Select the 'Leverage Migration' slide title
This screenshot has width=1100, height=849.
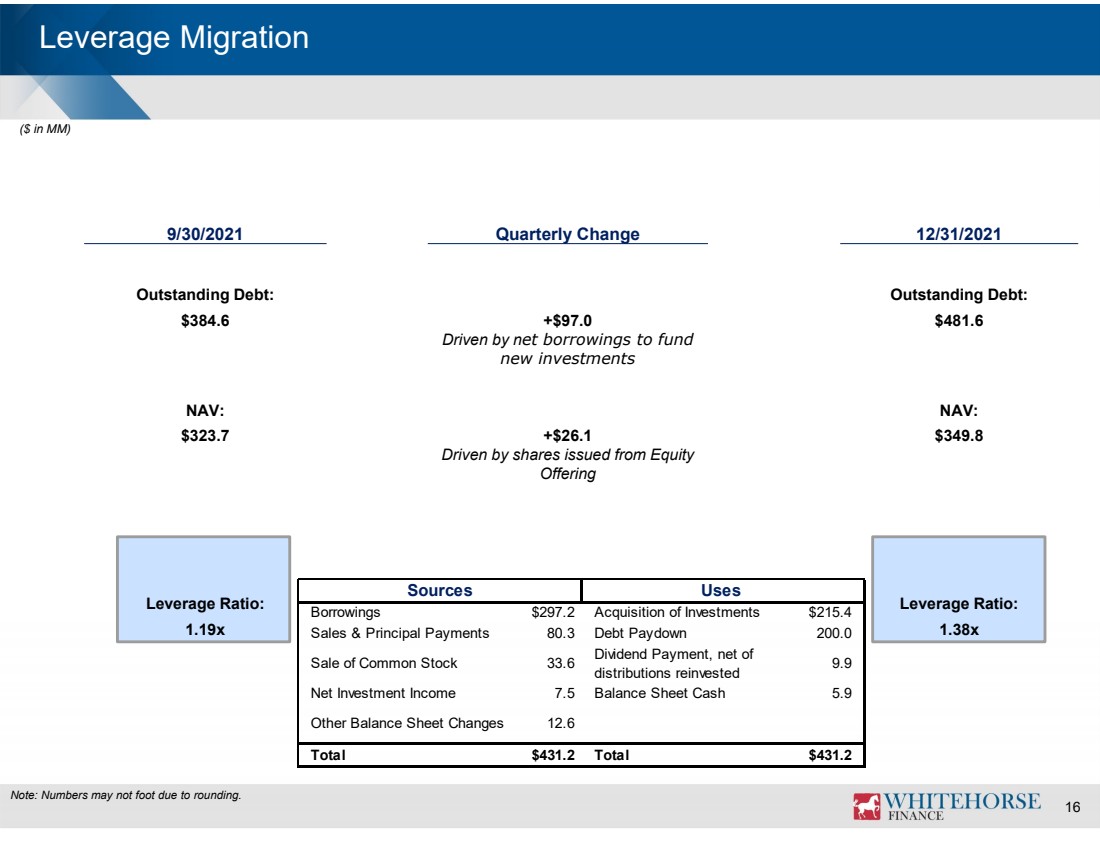[174, 38]
